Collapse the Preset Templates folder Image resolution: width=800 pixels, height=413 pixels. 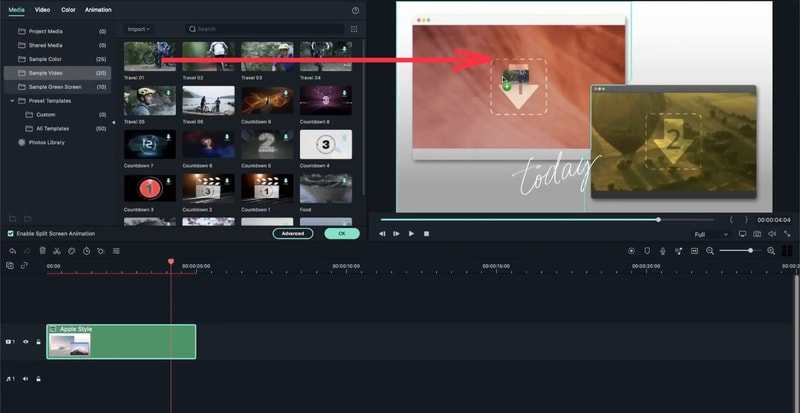tap(12, 101)
